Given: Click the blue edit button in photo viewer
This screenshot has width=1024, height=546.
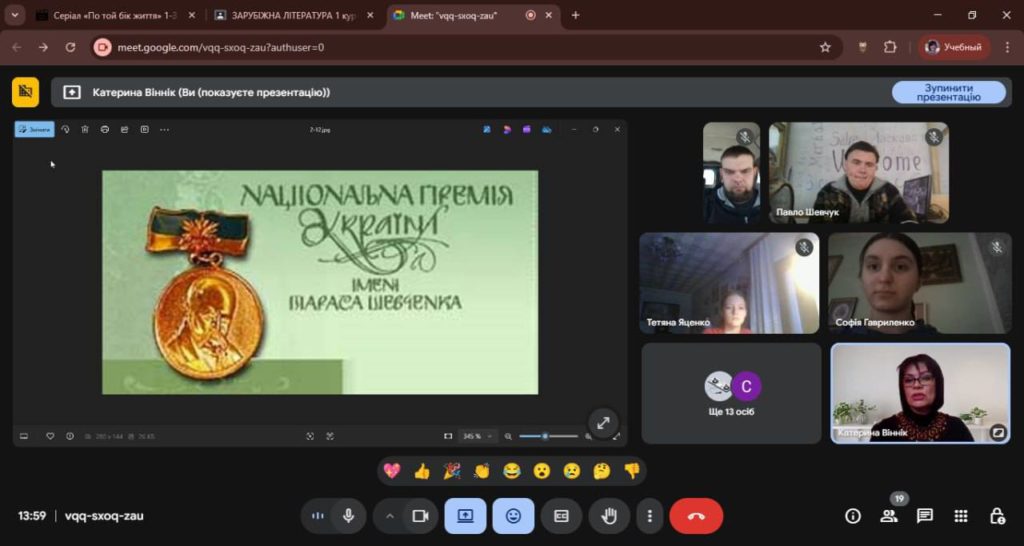Looking at the screenshot, I should [34, 129].
